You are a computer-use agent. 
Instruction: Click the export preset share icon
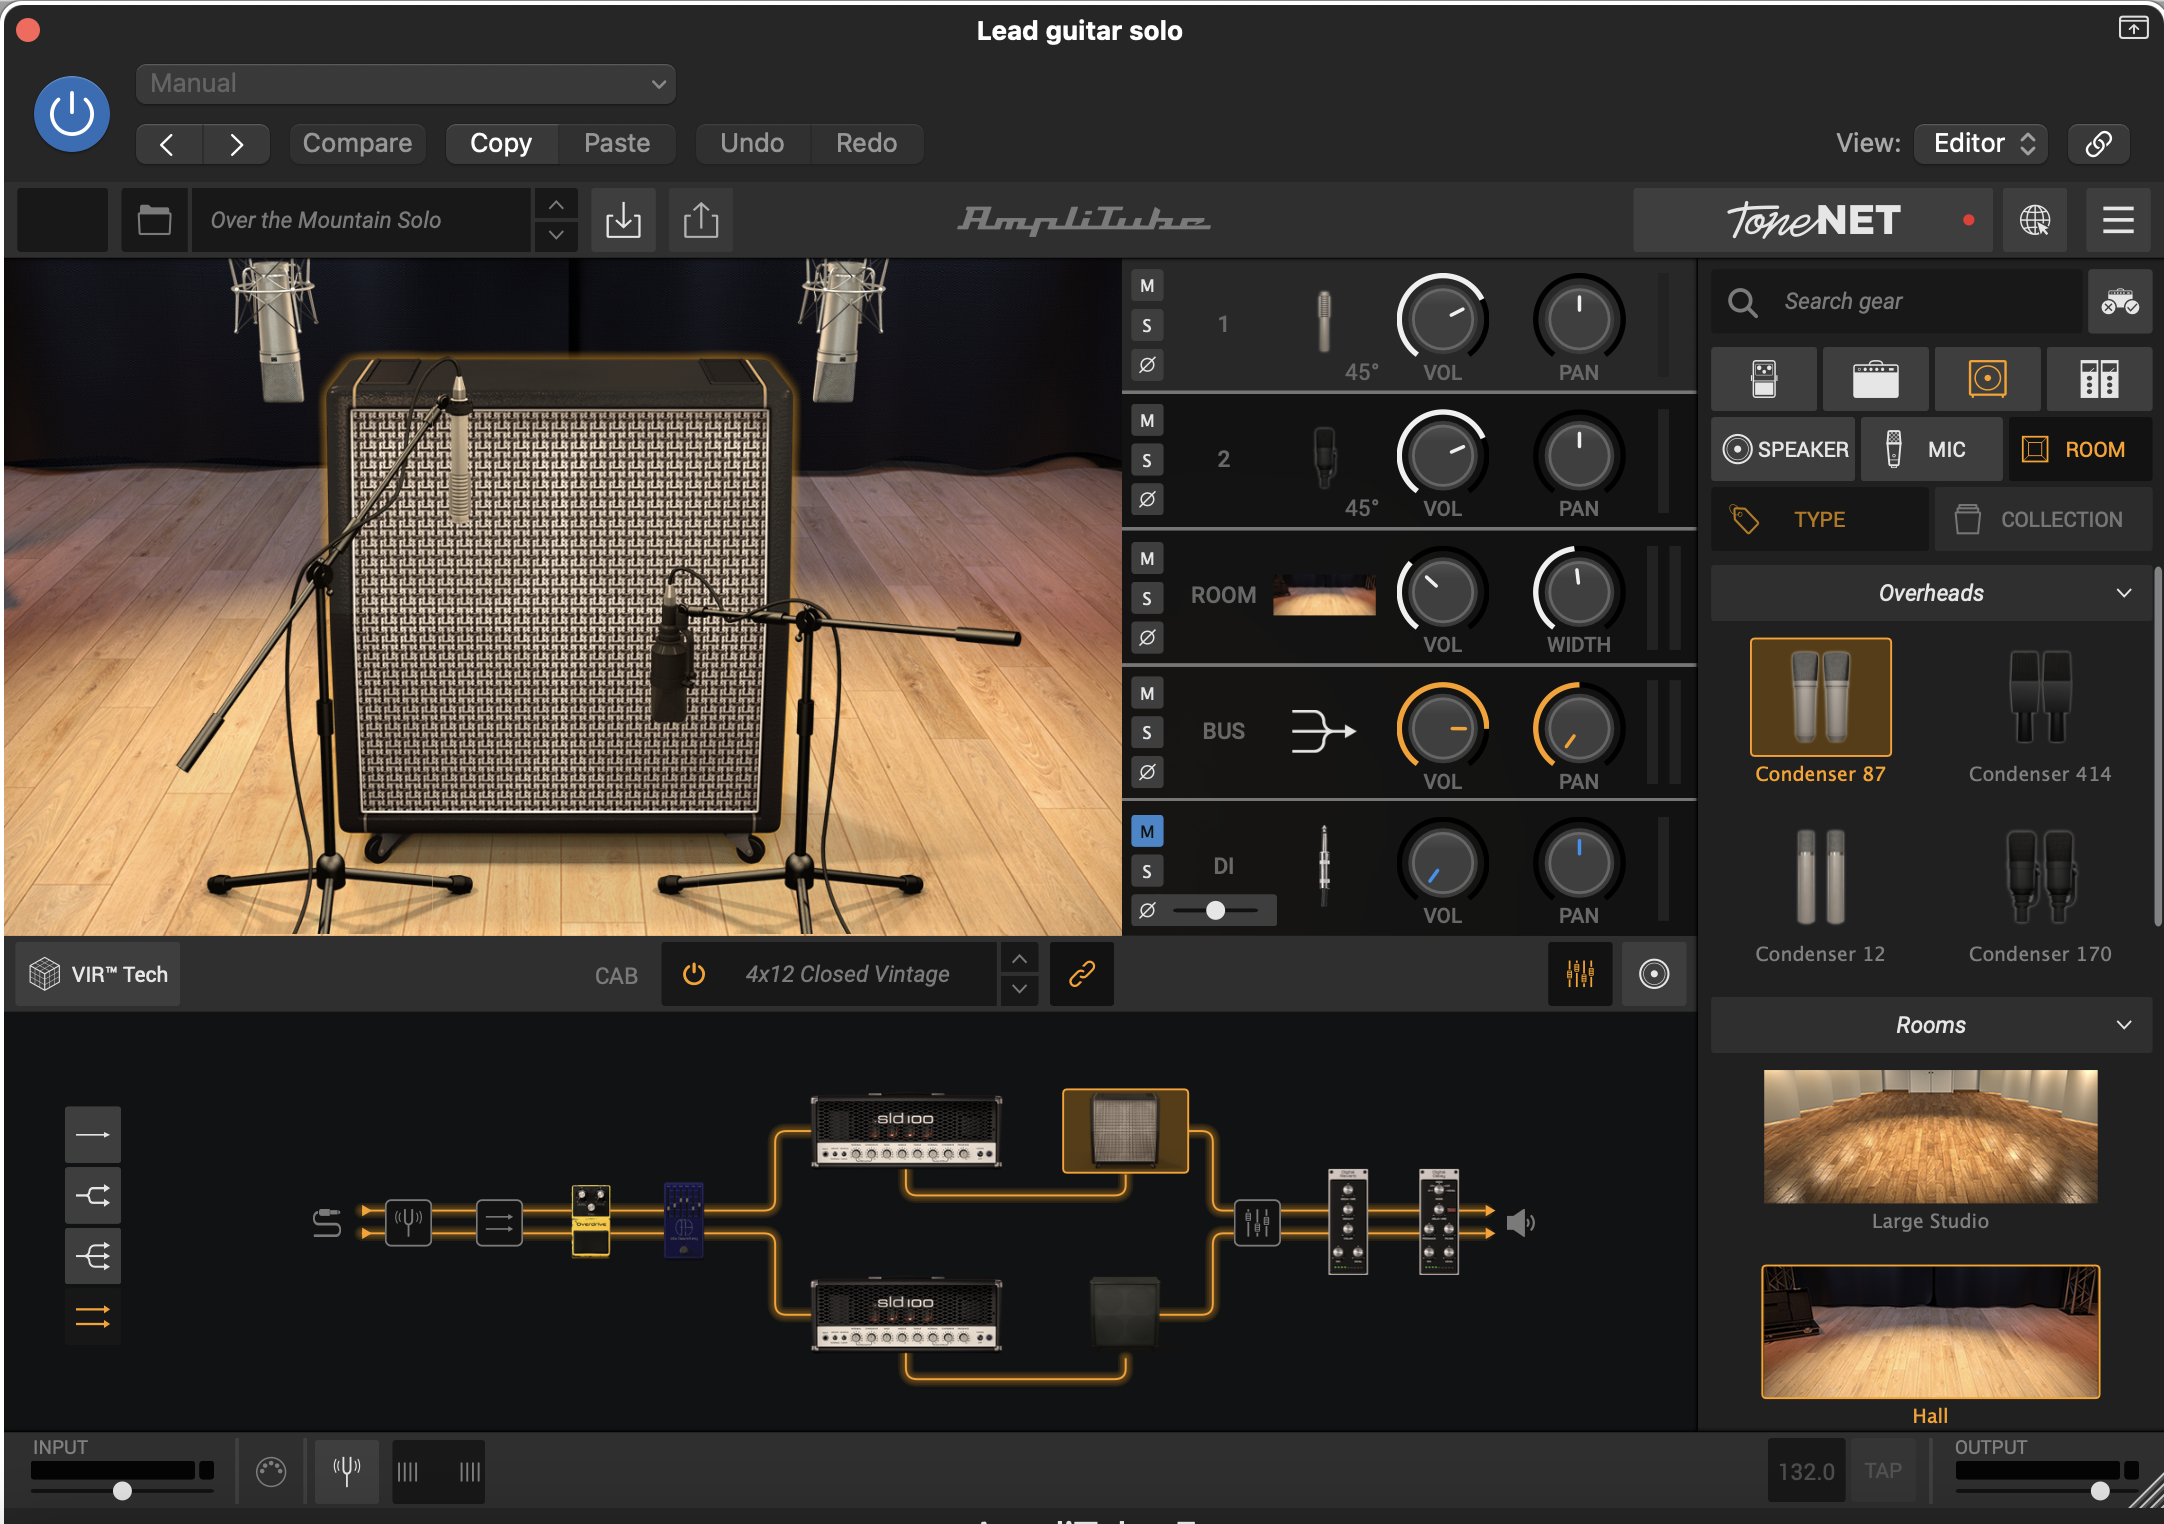pyautogui.click(x=700, y=220)
